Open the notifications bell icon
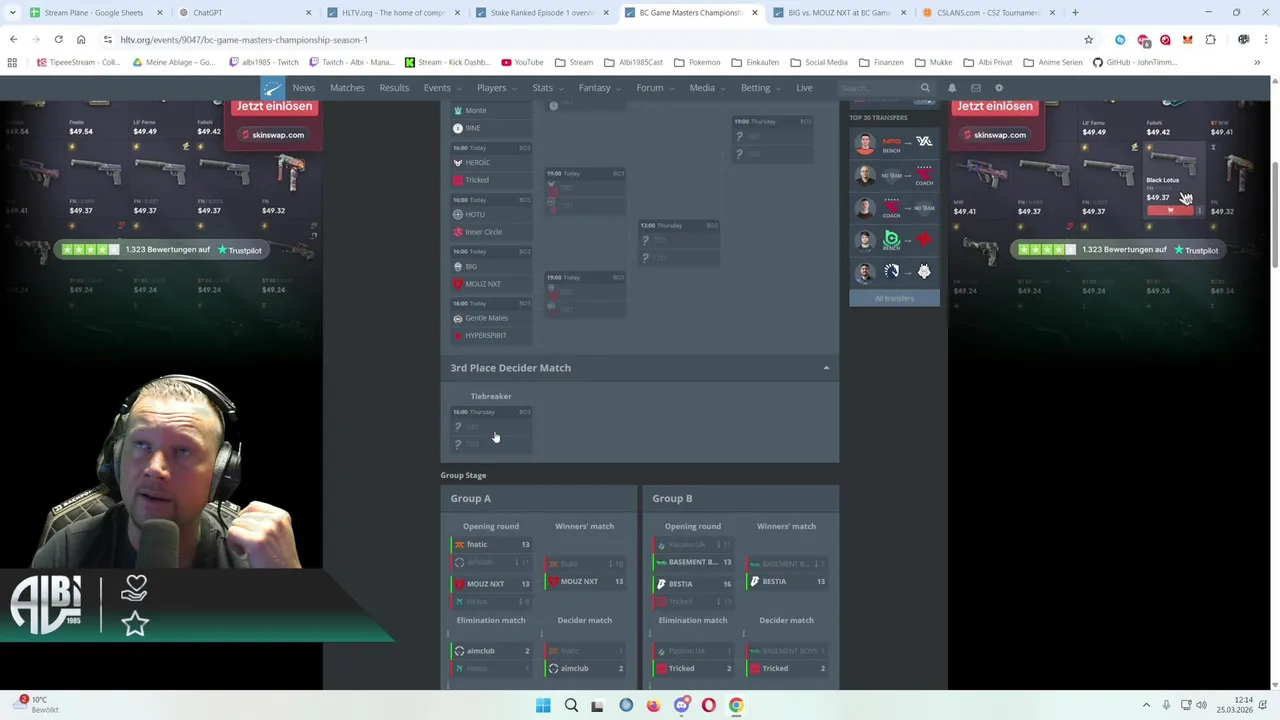Viewport: 1280px width, 720px height. (952, 88)
